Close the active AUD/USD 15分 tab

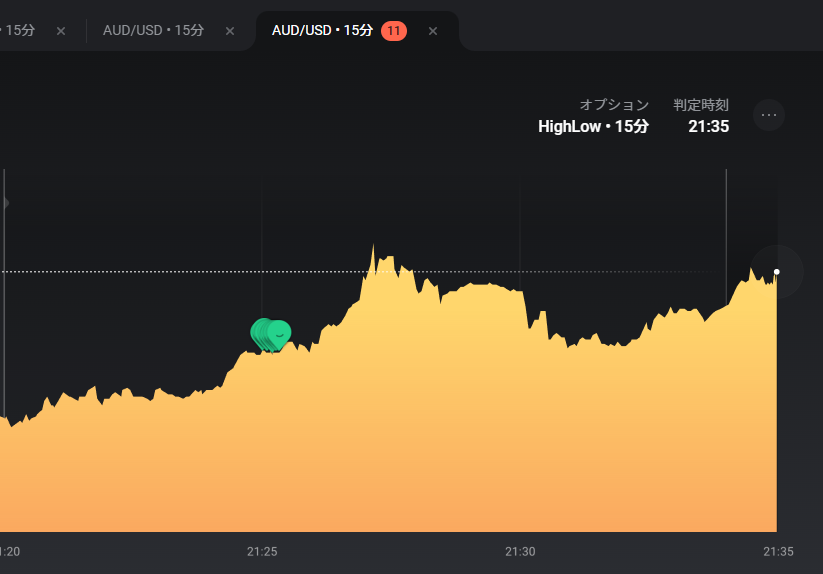[432, 31]
